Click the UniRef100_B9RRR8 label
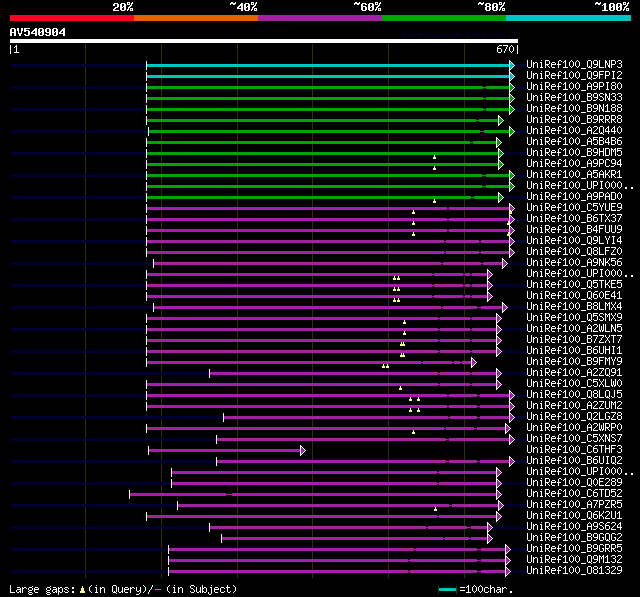Image resolution: width=640 pixels, height=597 pixels. (x=574, y=120)
